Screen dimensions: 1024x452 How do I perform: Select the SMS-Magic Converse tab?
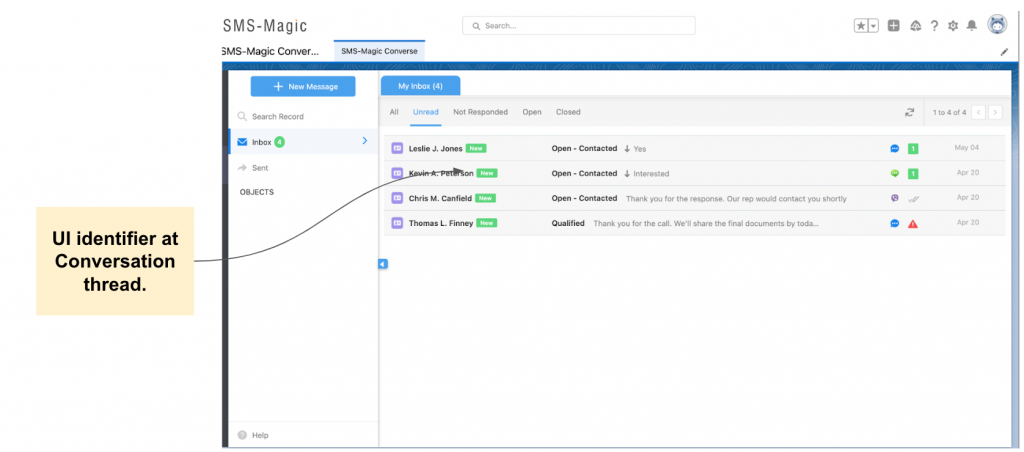379,51
